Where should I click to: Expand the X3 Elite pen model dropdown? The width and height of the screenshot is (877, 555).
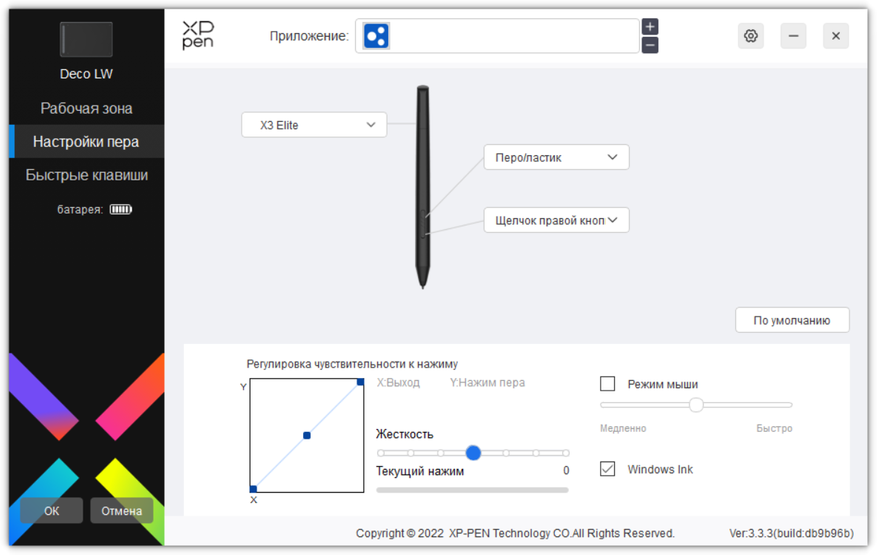click(x=314, y=125)
